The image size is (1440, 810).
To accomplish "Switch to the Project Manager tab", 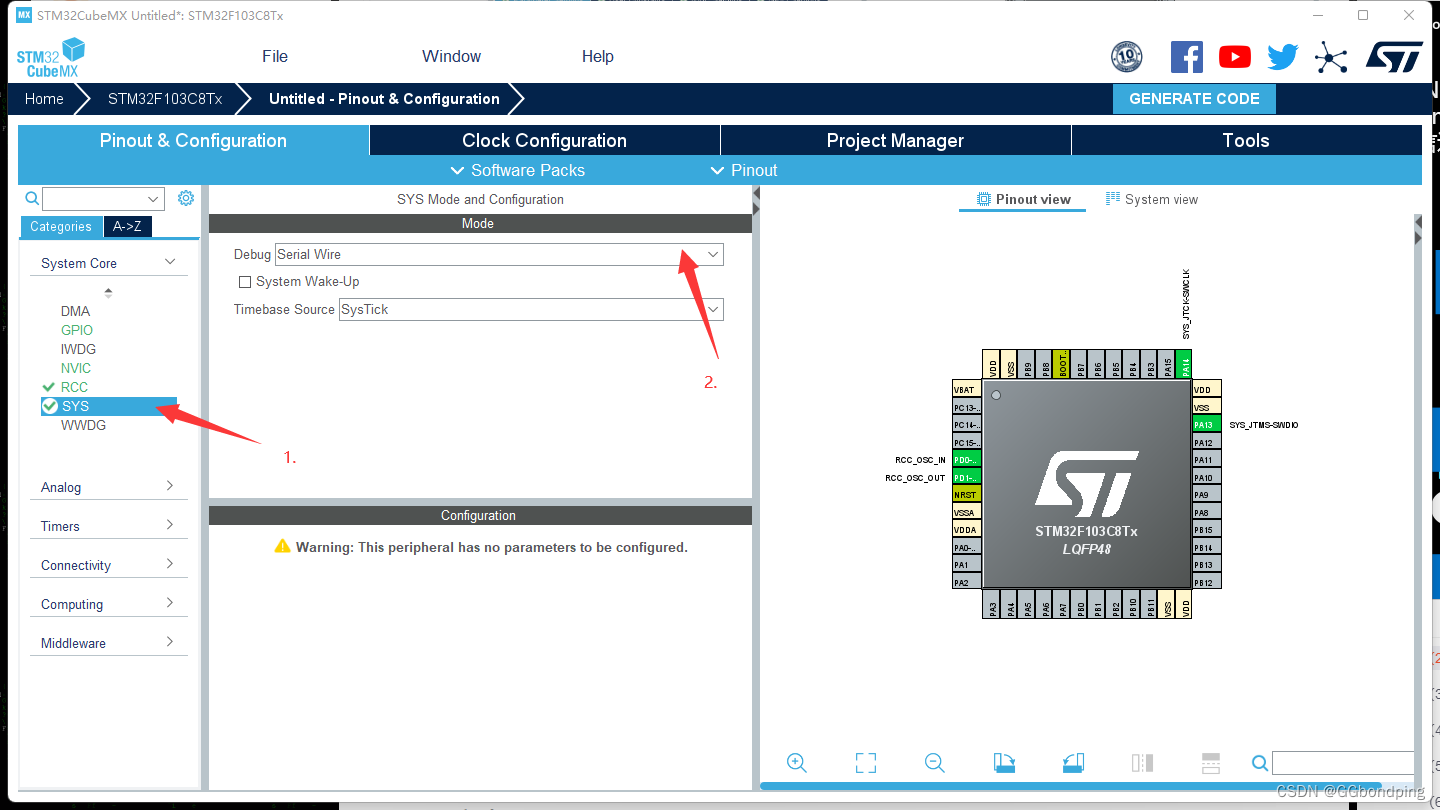I will (x=895, y=140).
